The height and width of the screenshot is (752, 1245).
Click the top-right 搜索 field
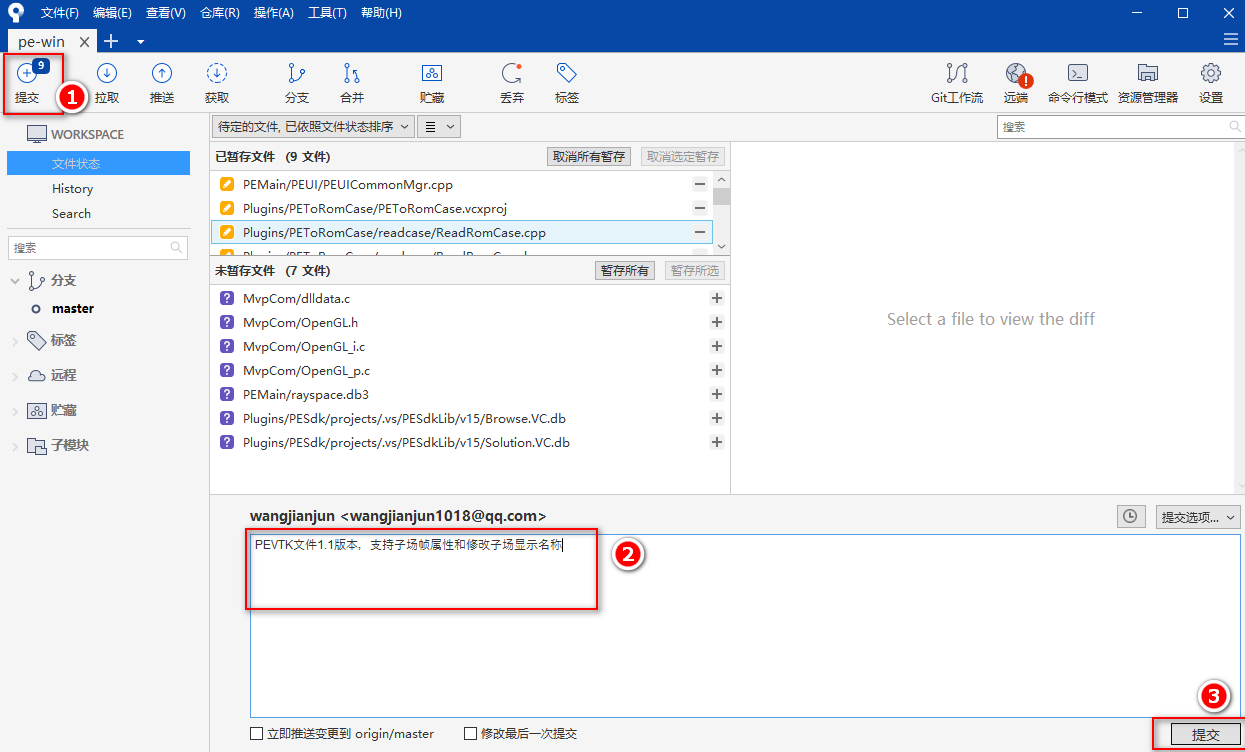point(1119,127)
